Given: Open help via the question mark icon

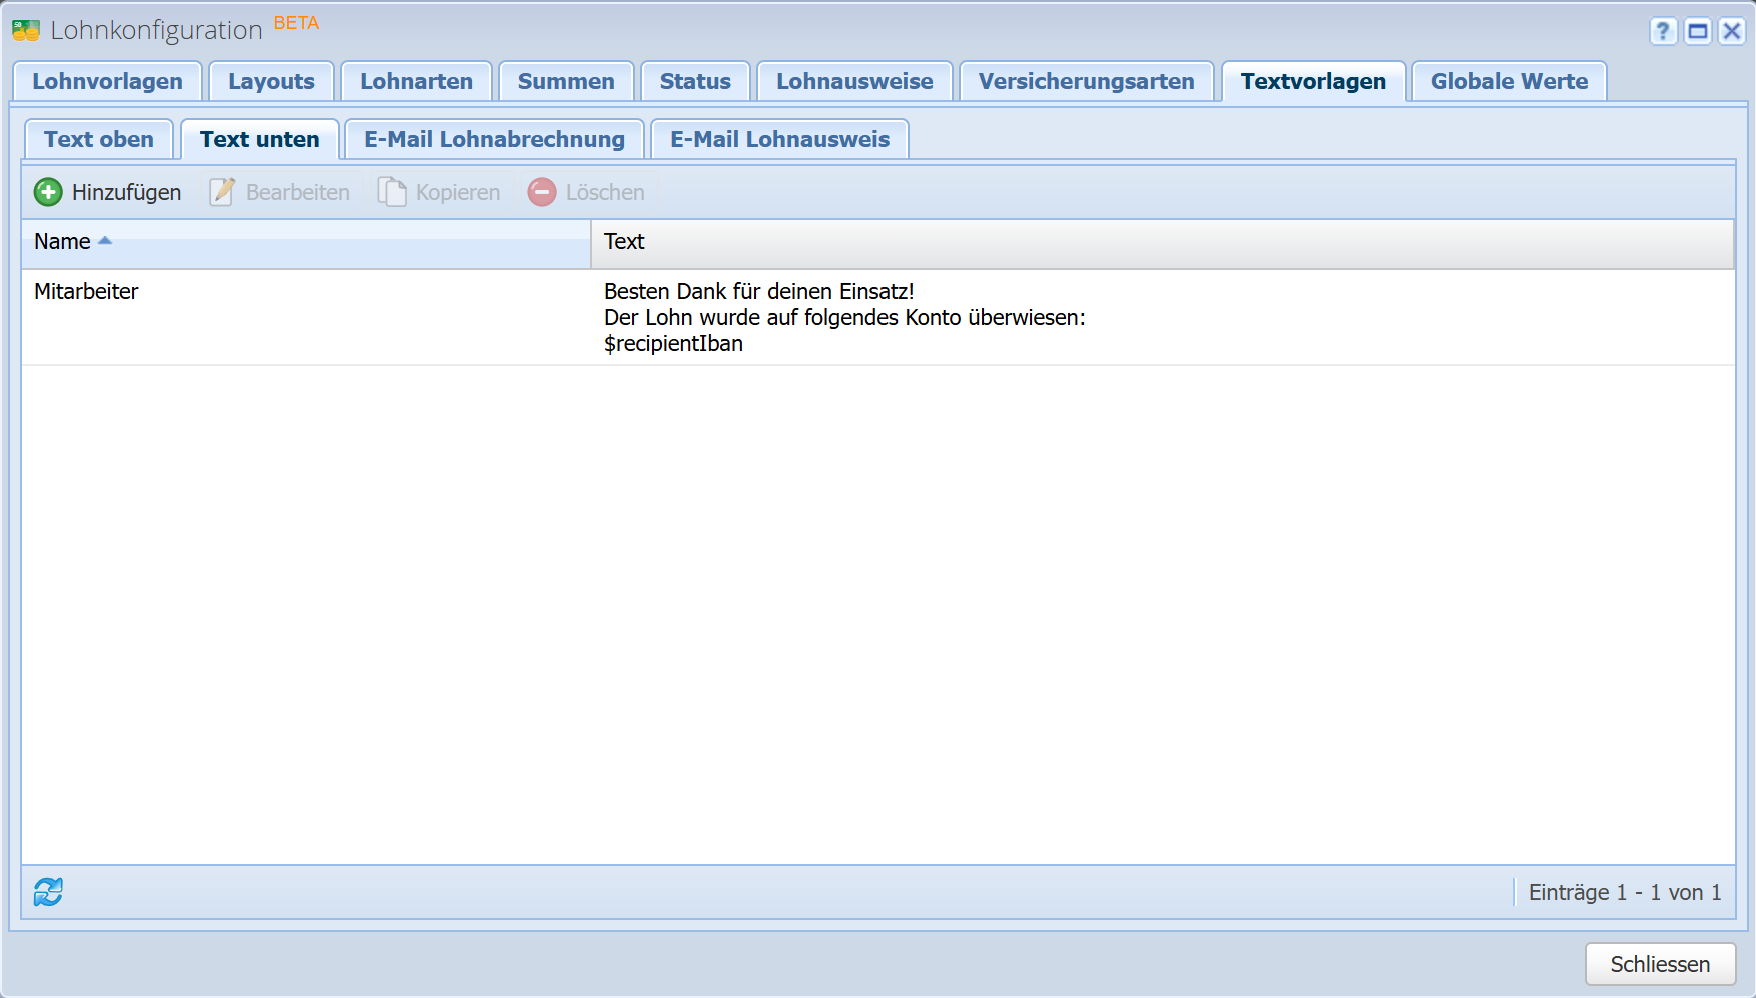Looking at the screenshot, I should pyautogui.click(x=1662, y=31).
